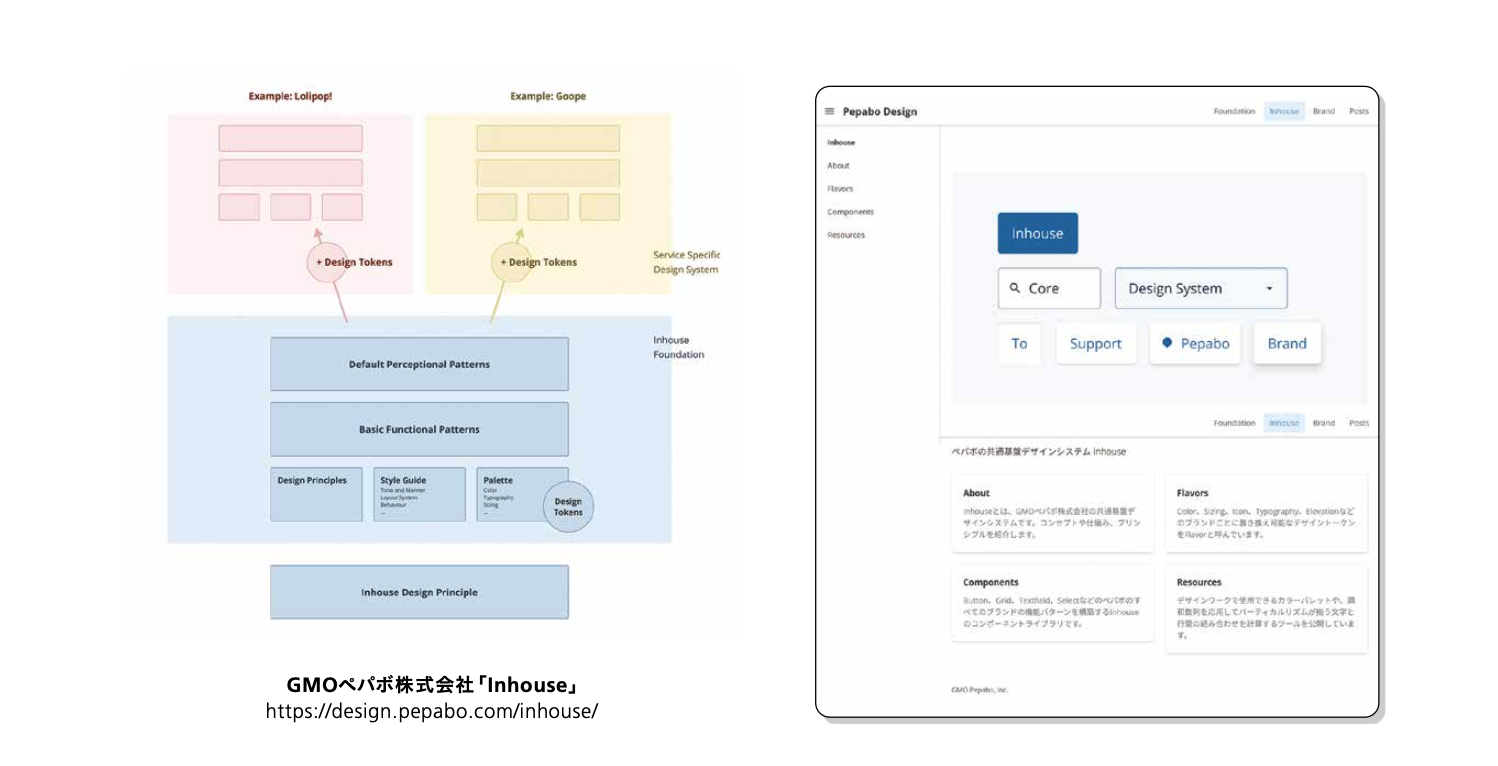Select Inhouse in the left sidebar
This screenshot has height=766, width=1498.
click(x=841, y=143)
